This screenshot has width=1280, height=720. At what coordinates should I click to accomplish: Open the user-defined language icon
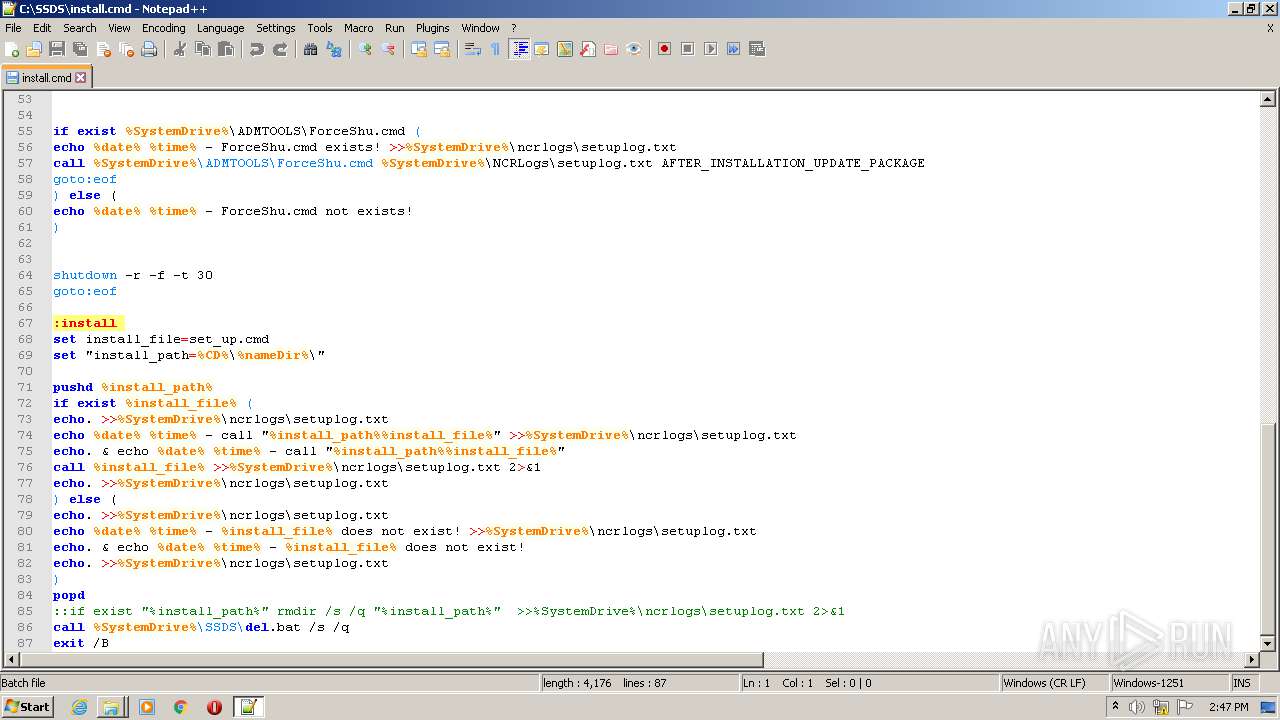click(x=542, y=49)
